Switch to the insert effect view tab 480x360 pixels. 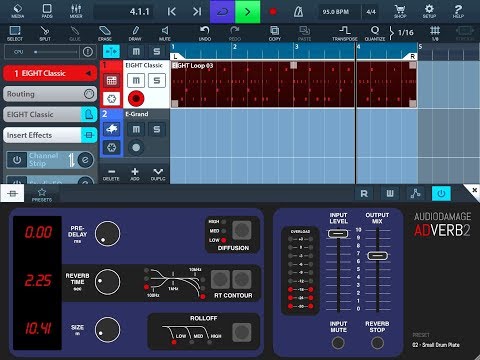[12, 194]
